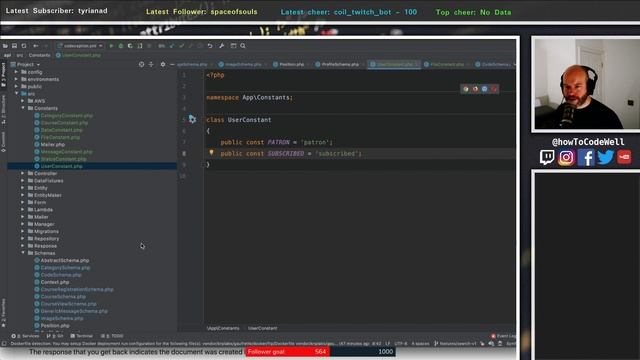The width and height of the screenshot is (640, 360).
Task: Click the red Follower goal progress bar
Action: point(287,352)
